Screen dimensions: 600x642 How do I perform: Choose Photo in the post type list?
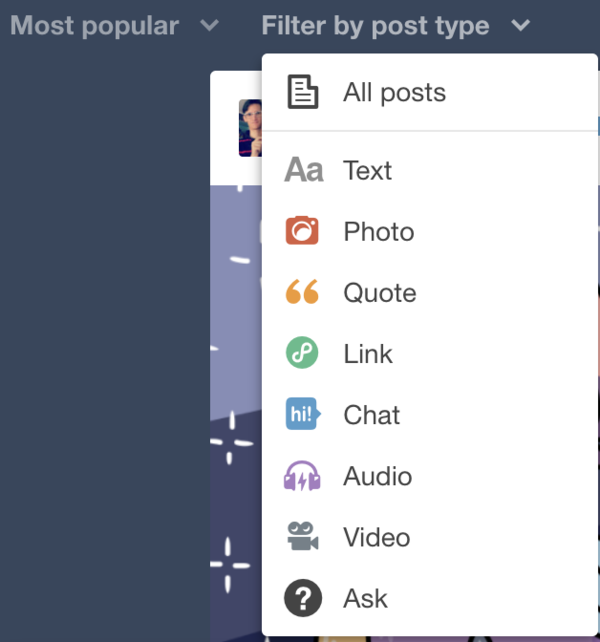tap(430, 231)
